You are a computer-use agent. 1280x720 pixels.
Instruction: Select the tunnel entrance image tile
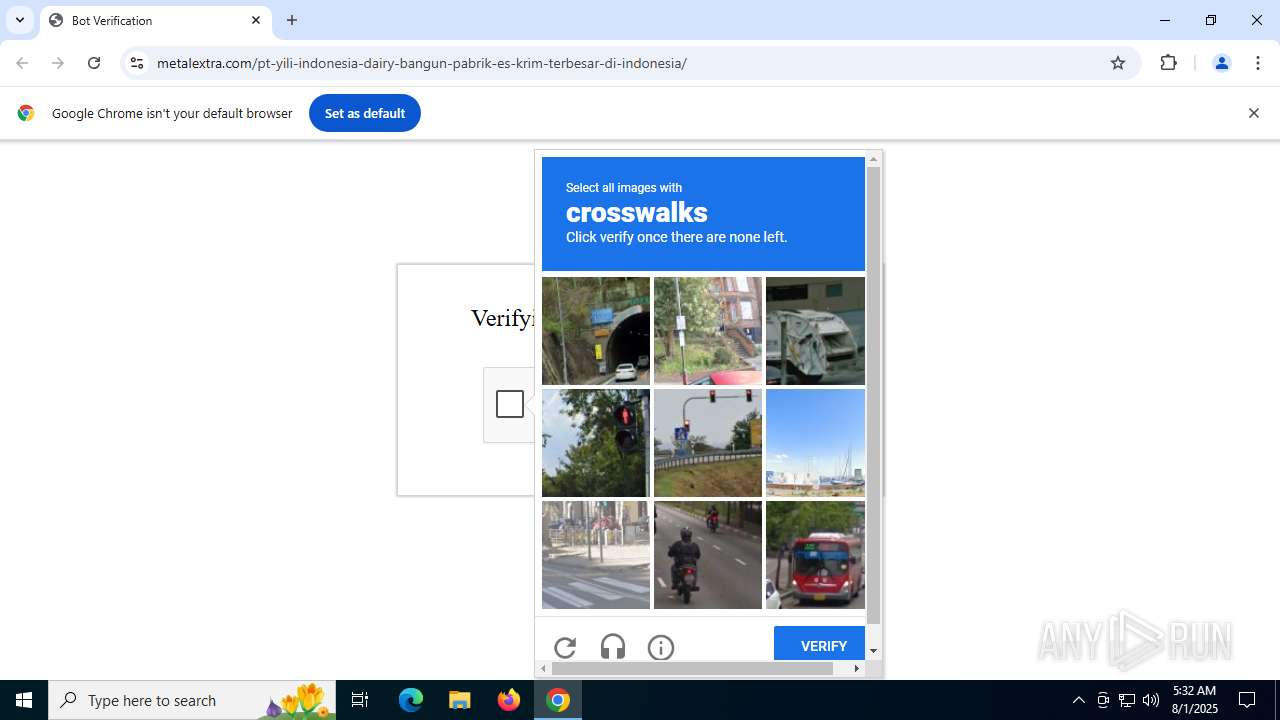click(596, 331)
